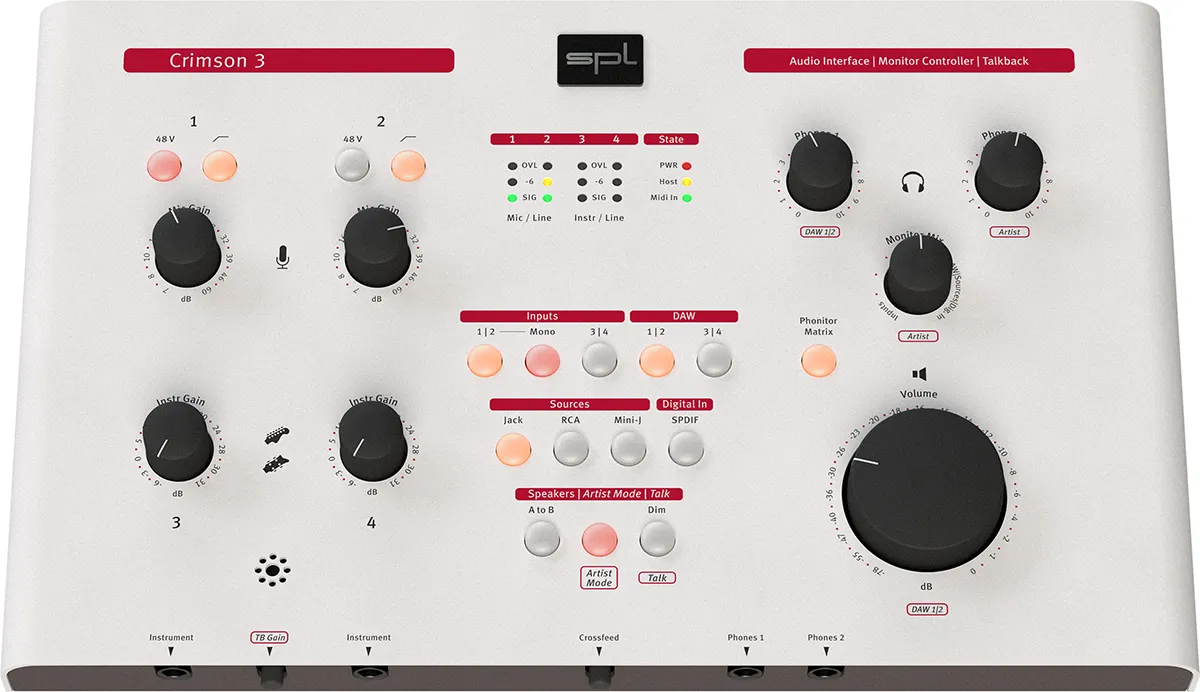Click the channel 4 OVL LED

pyautogui.click(x=617, y=166)
